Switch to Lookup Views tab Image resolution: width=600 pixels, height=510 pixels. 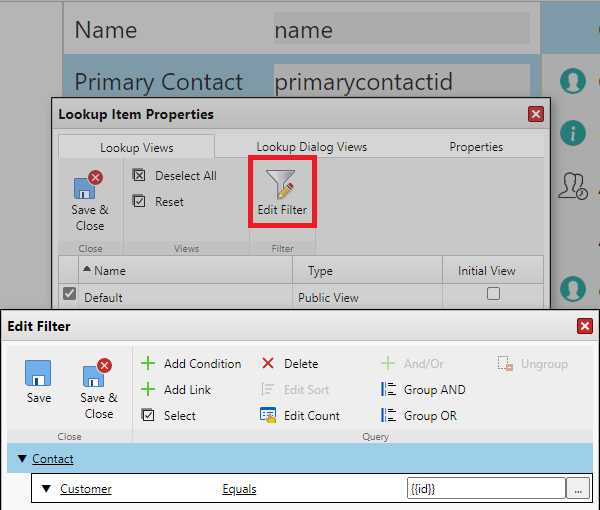click(x=137, y=147)
